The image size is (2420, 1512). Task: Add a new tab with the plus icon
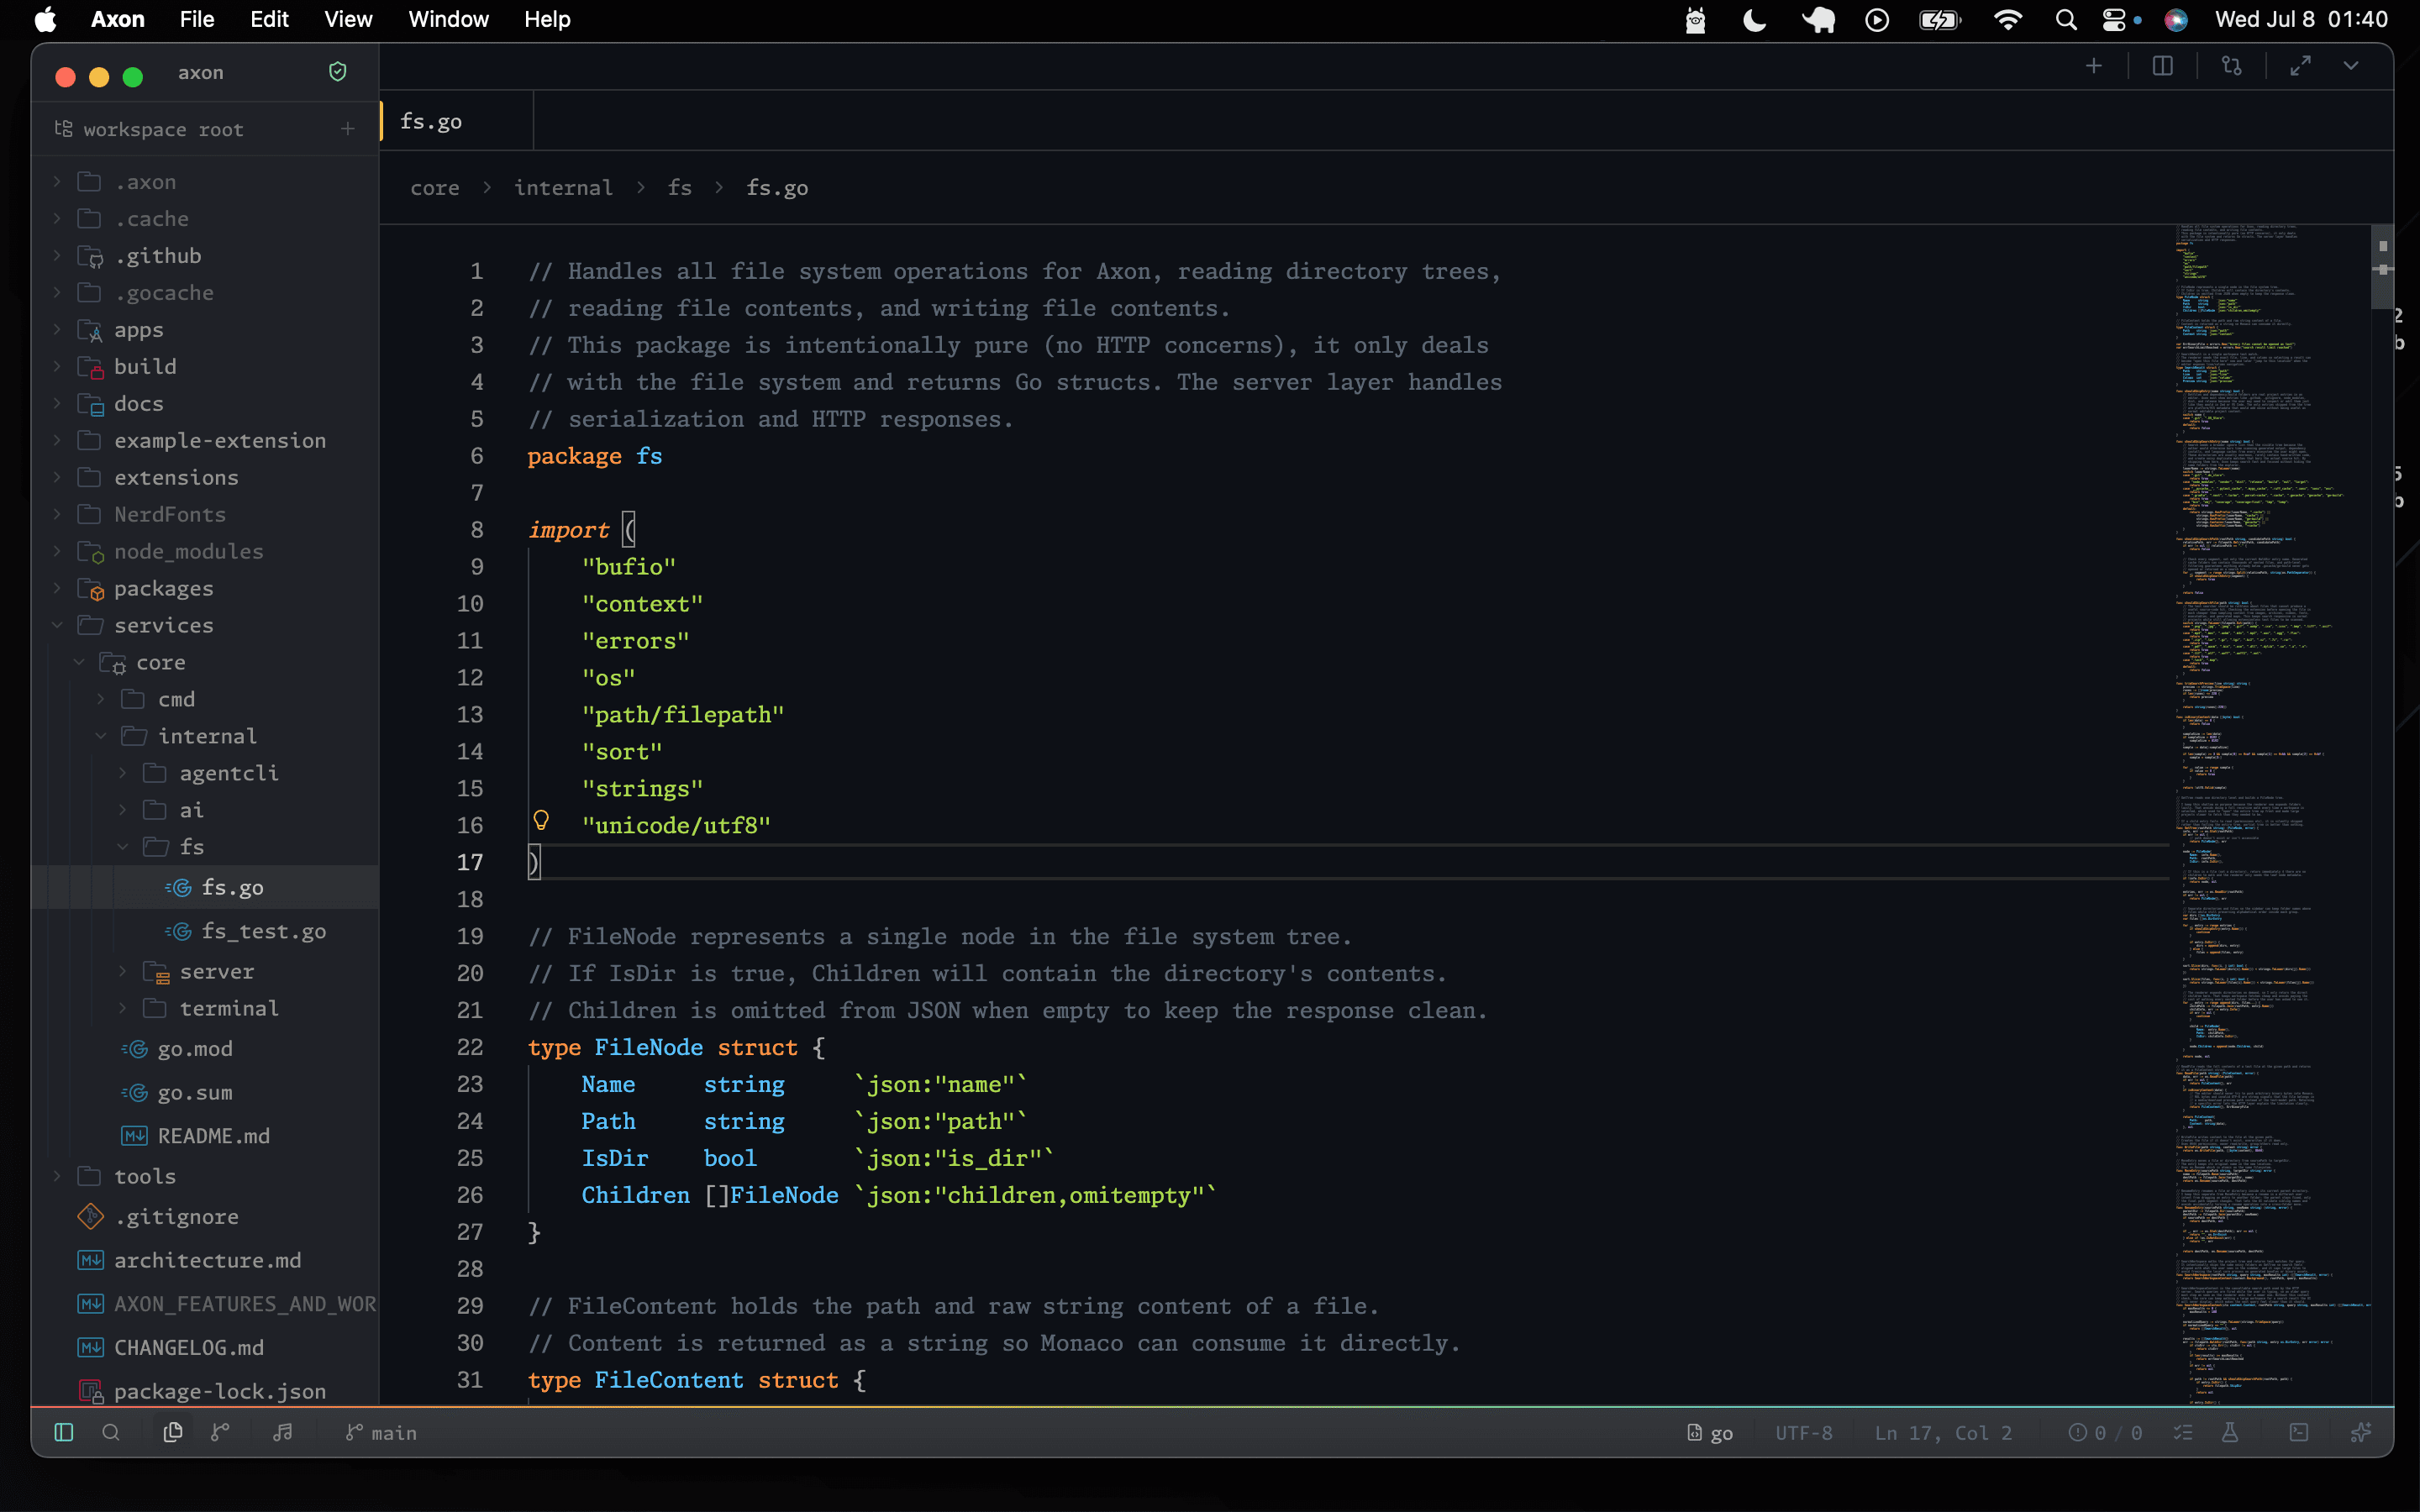click(2094, 66)
